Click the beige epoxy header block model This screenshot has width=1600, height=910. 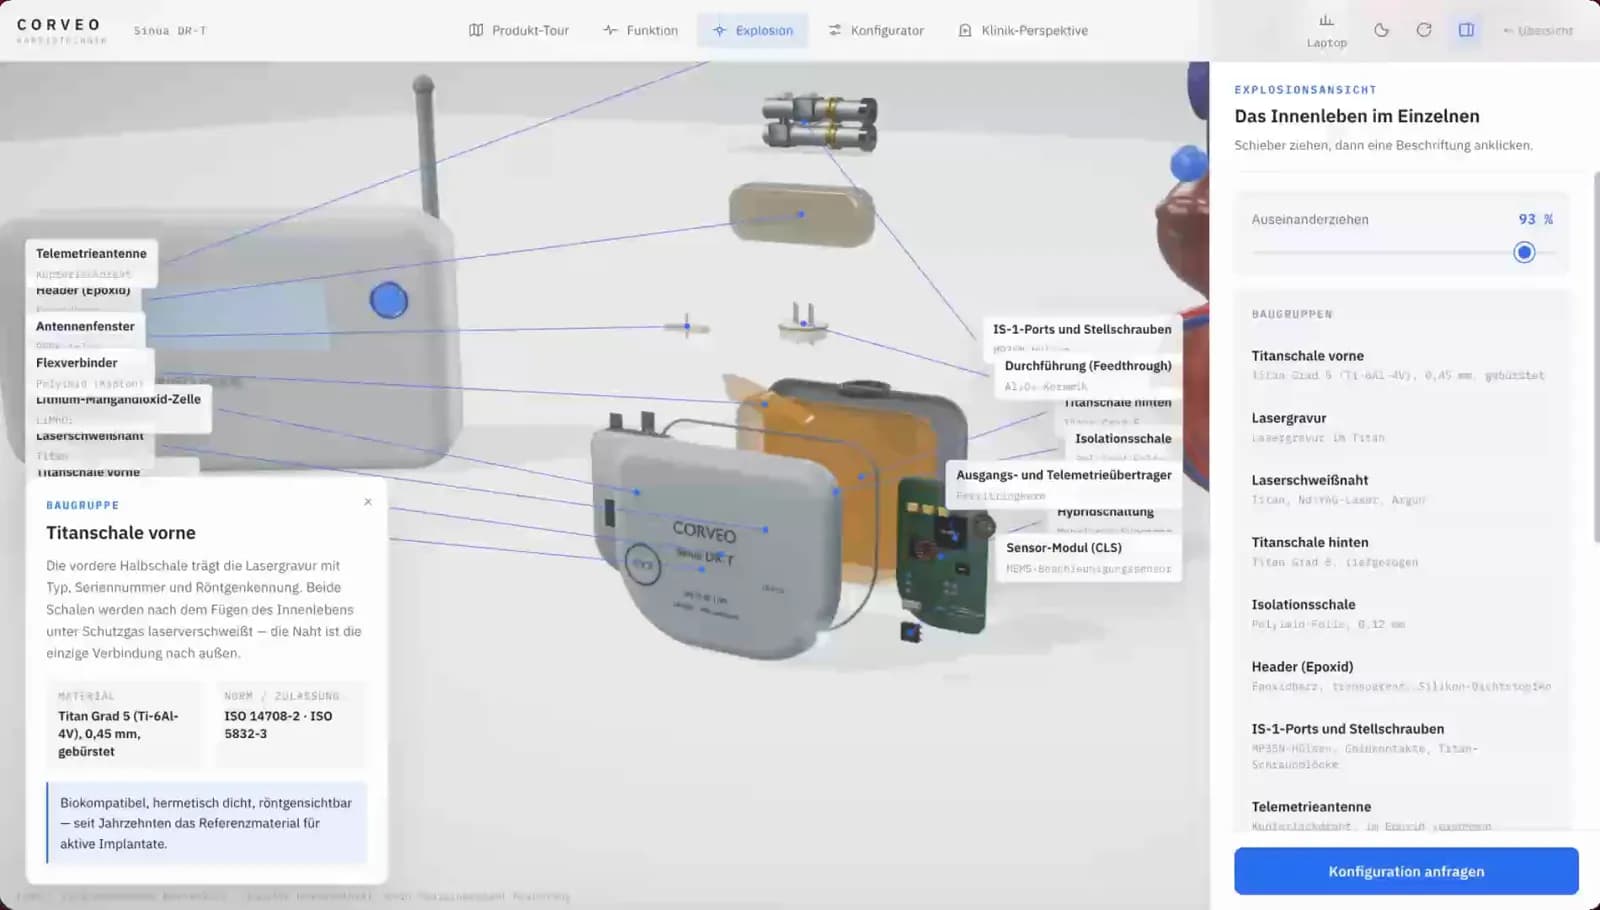tap(802, 214)
